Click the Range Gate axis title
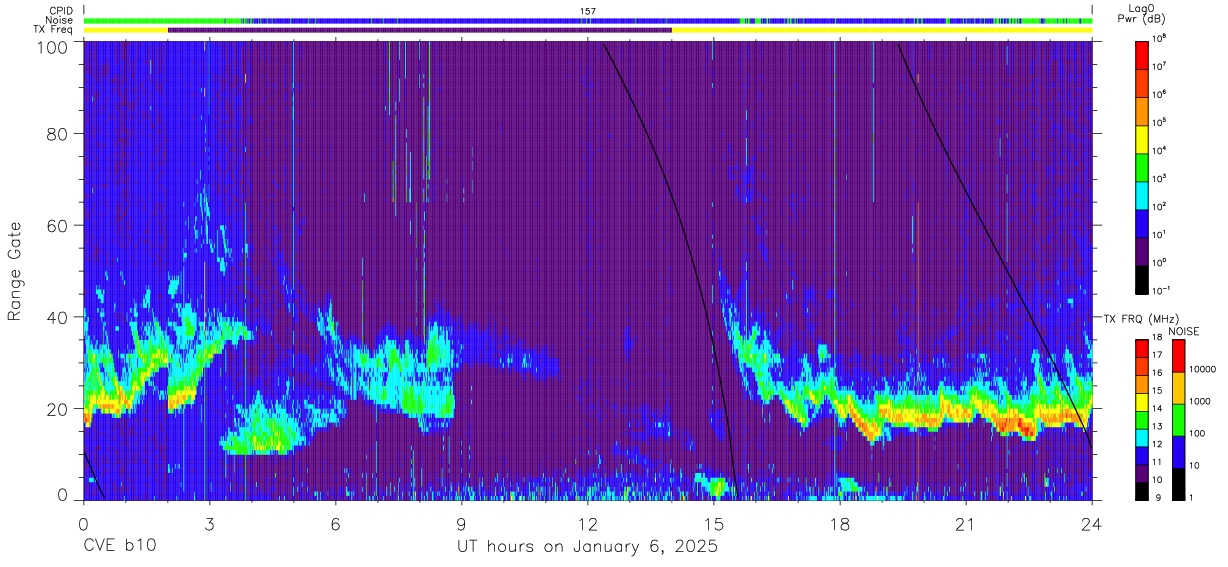The height and width of the screenshot is (567, 1228). pyautogui.click(x=15, y=271)
